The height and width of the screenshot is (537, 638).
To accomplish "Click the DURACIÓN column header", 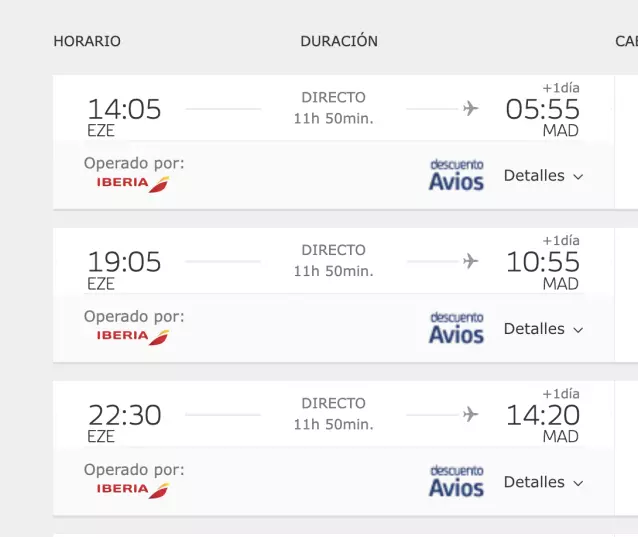I will 339,41.
